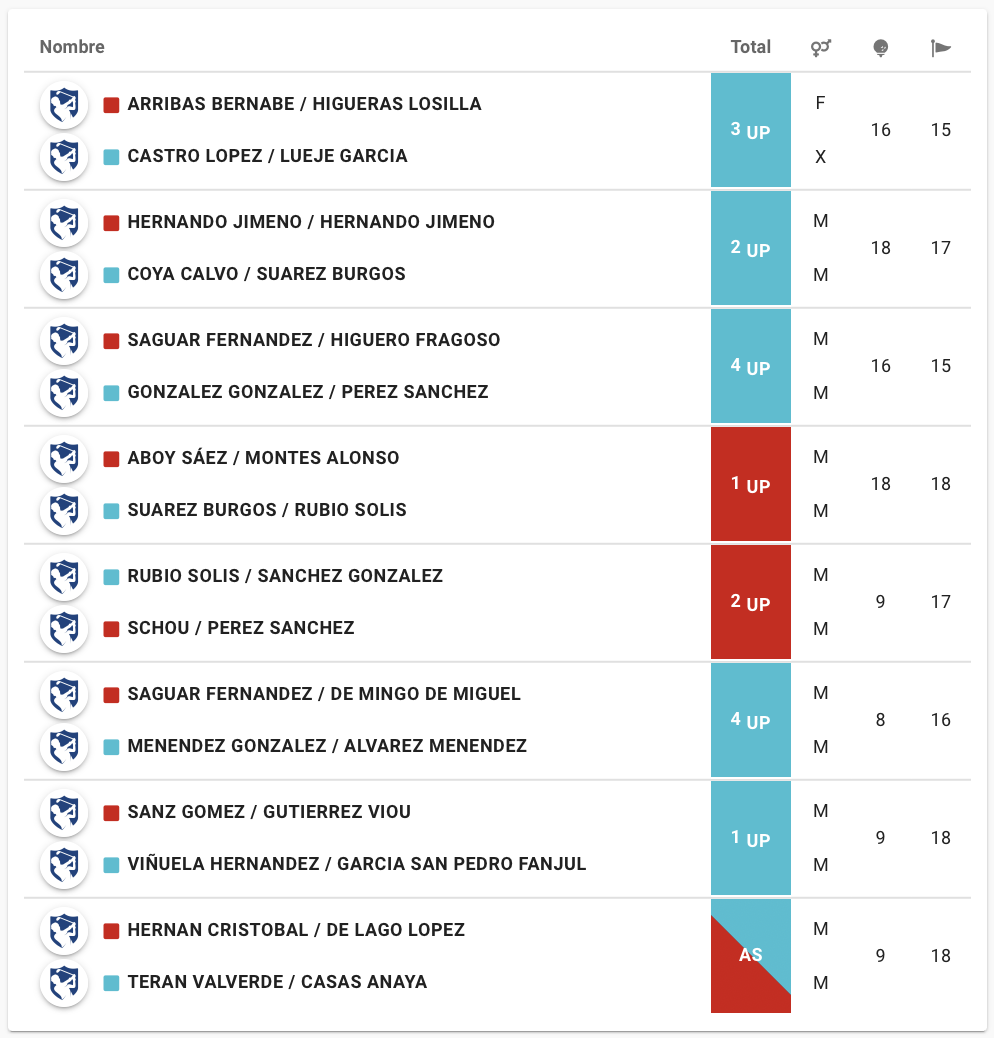Click the Total column header

click(x=751, y=47)
